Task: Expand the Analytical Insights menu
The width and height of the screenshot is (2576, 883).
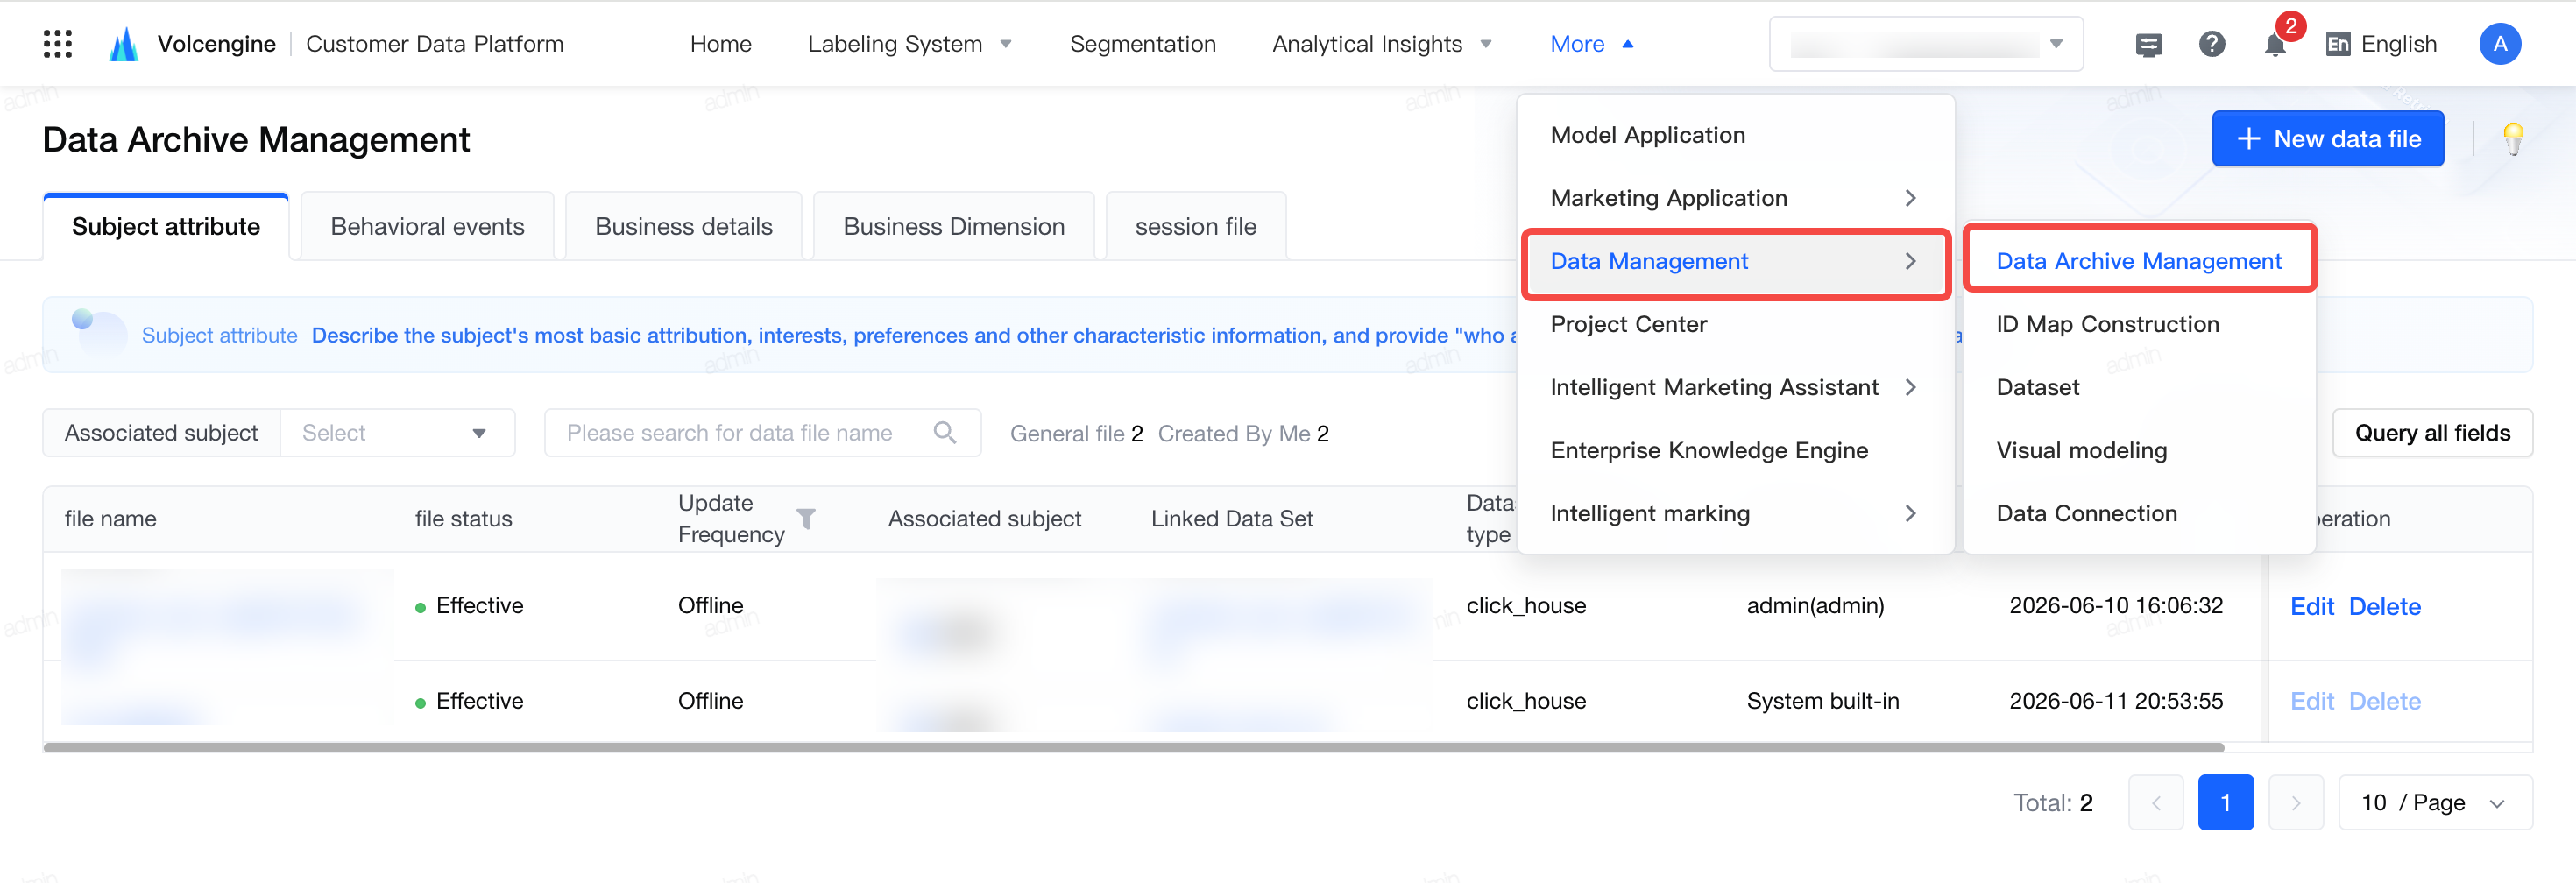Action: click(x=1381, y=44)
